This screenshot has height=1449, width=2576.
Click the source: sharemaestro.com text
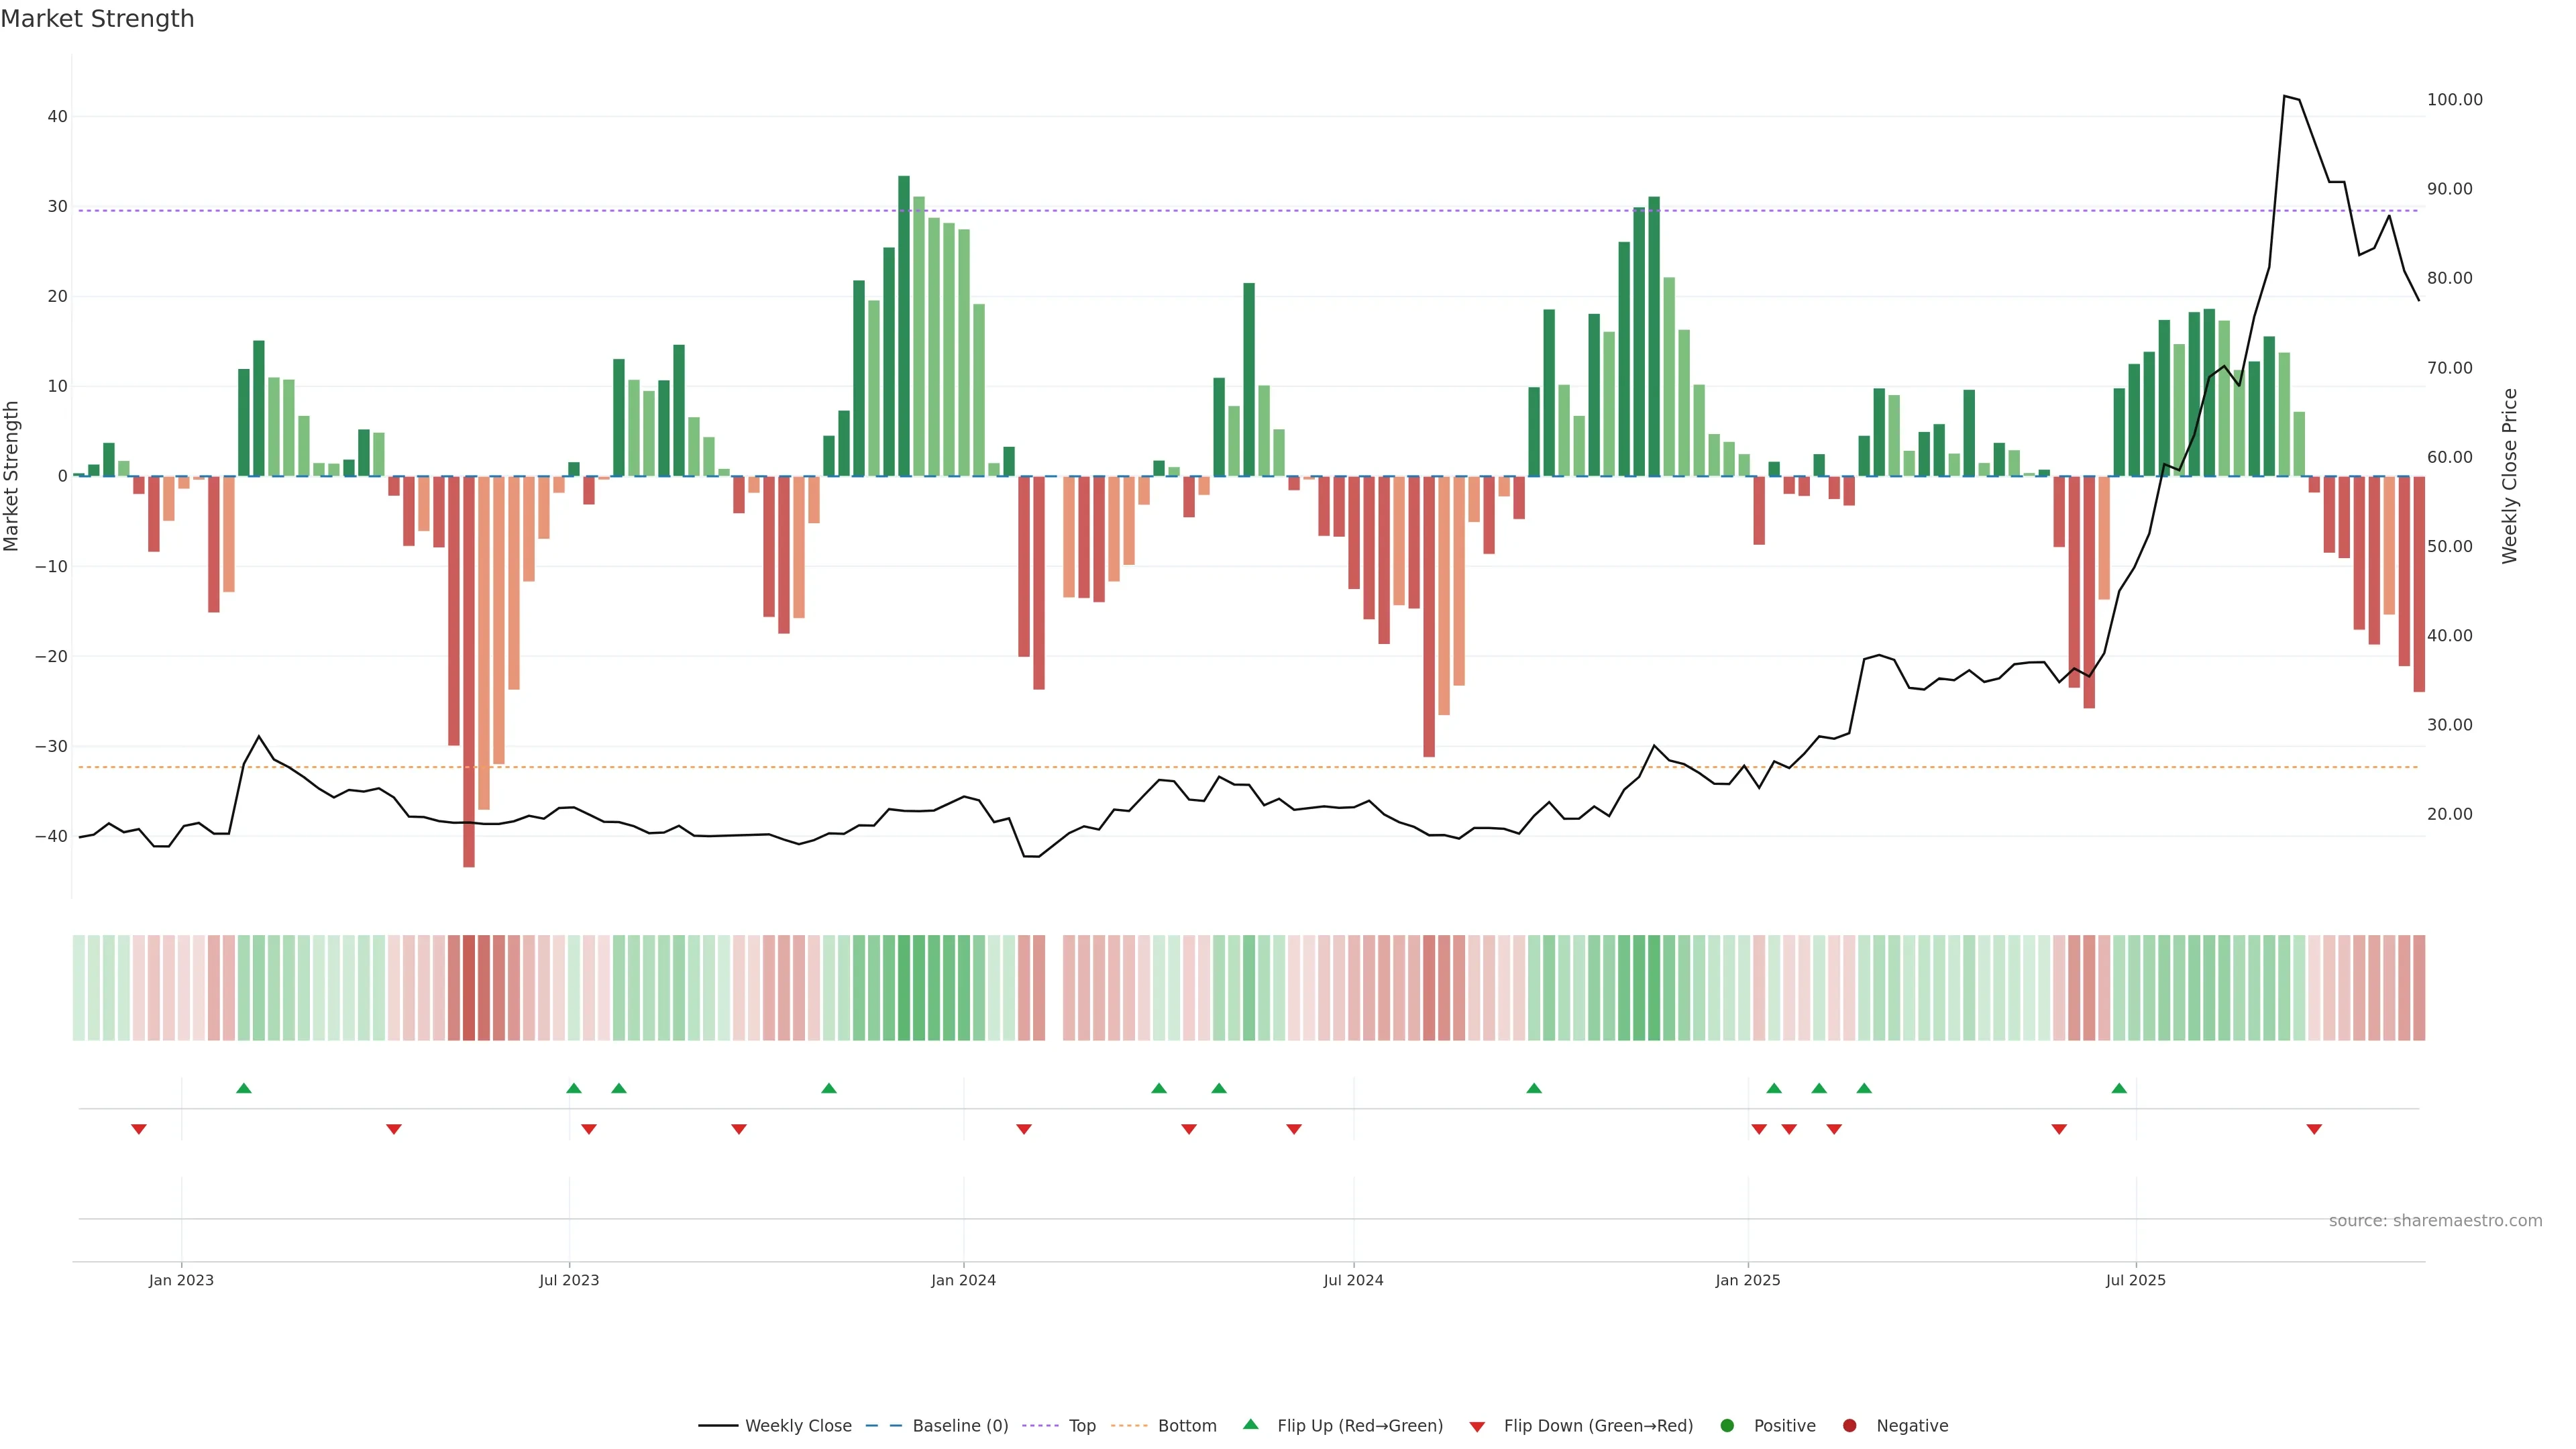click(2435, 1221)
